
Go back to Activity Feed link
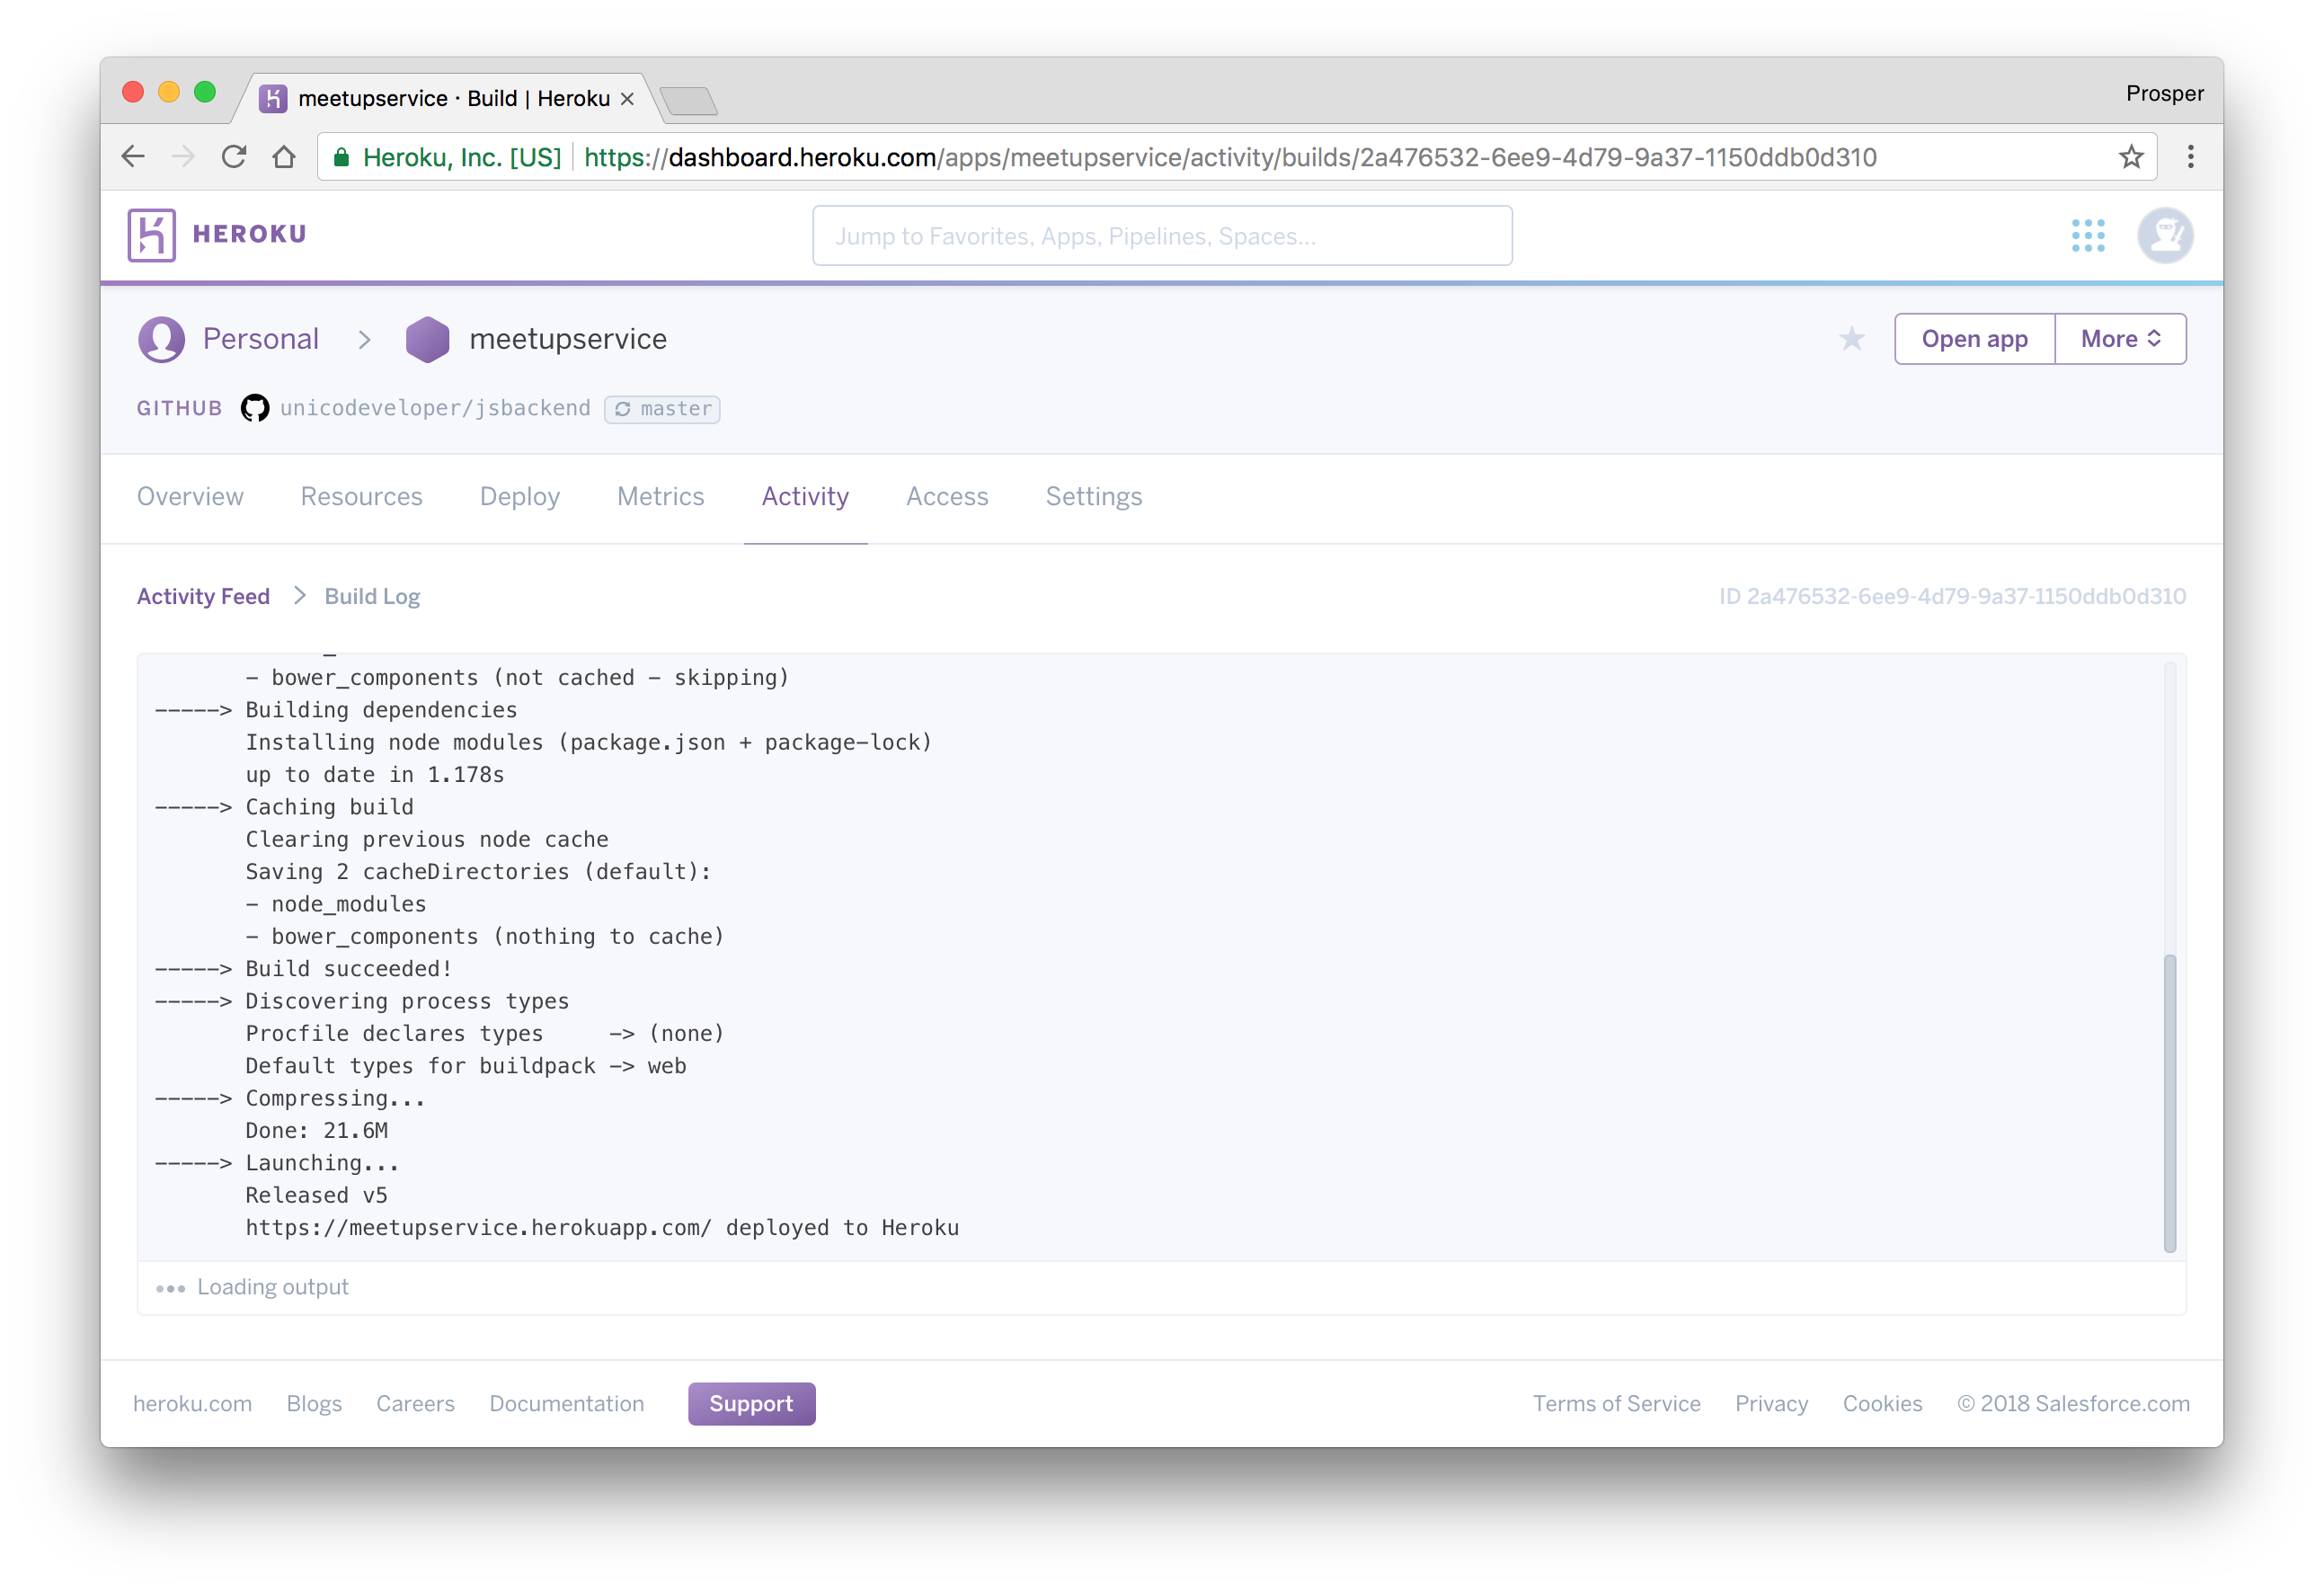tap(203, 597)
